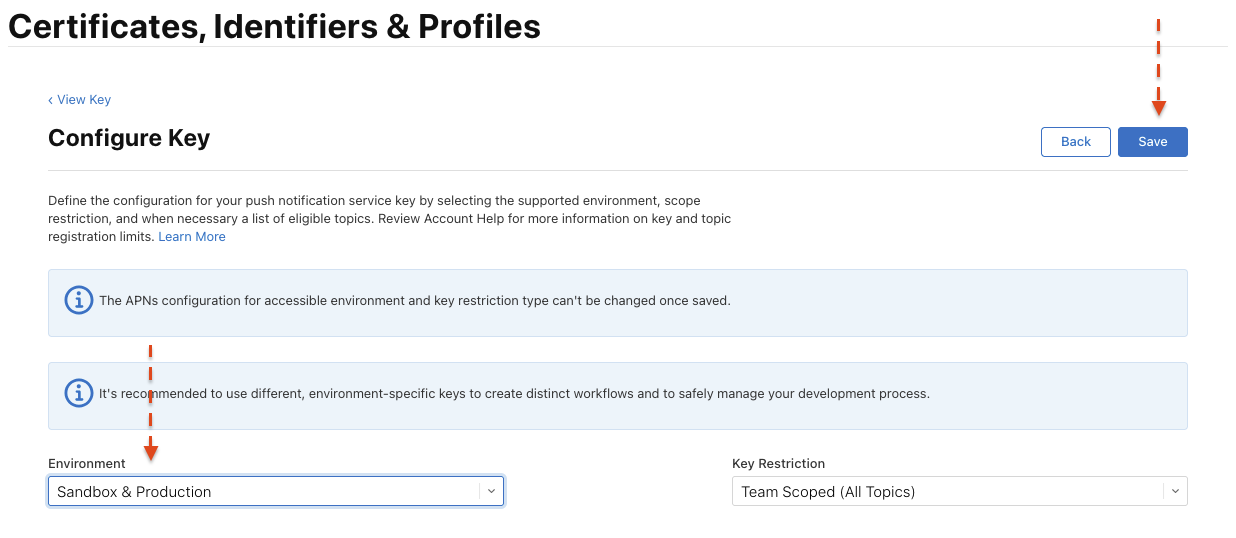
Task: Click the Certificates, Identifiers & Profiles title
Action: coord(274,26)
